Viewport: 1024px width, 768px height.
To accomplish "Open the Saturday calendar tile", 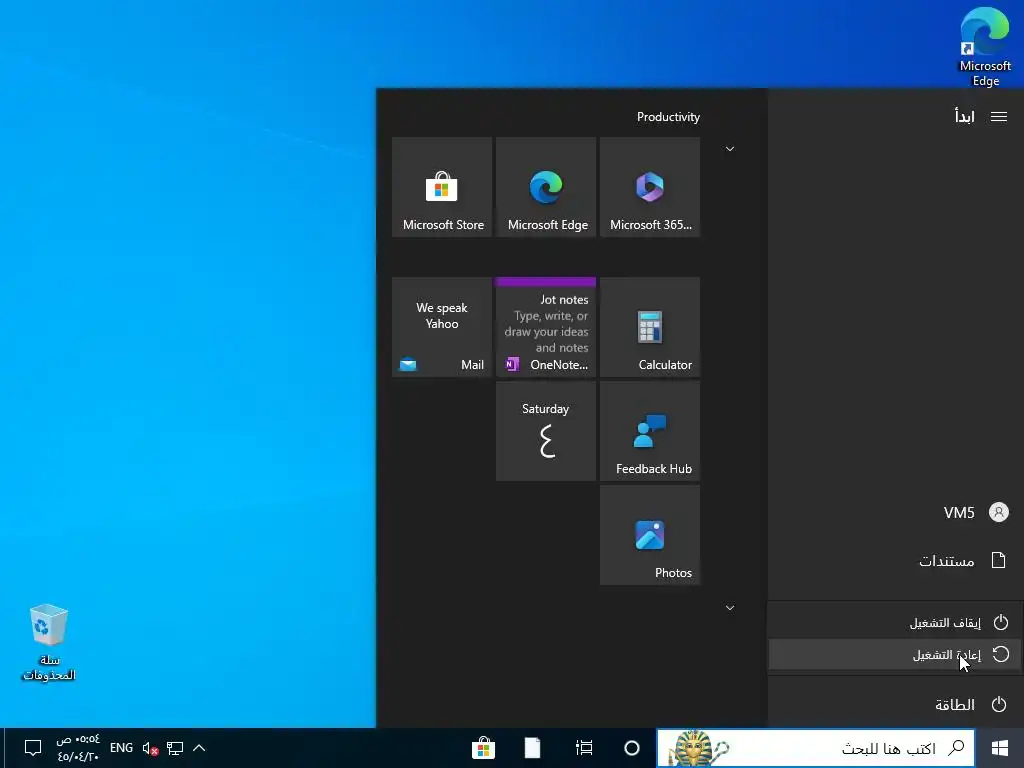I will click(x=546, y=431).
